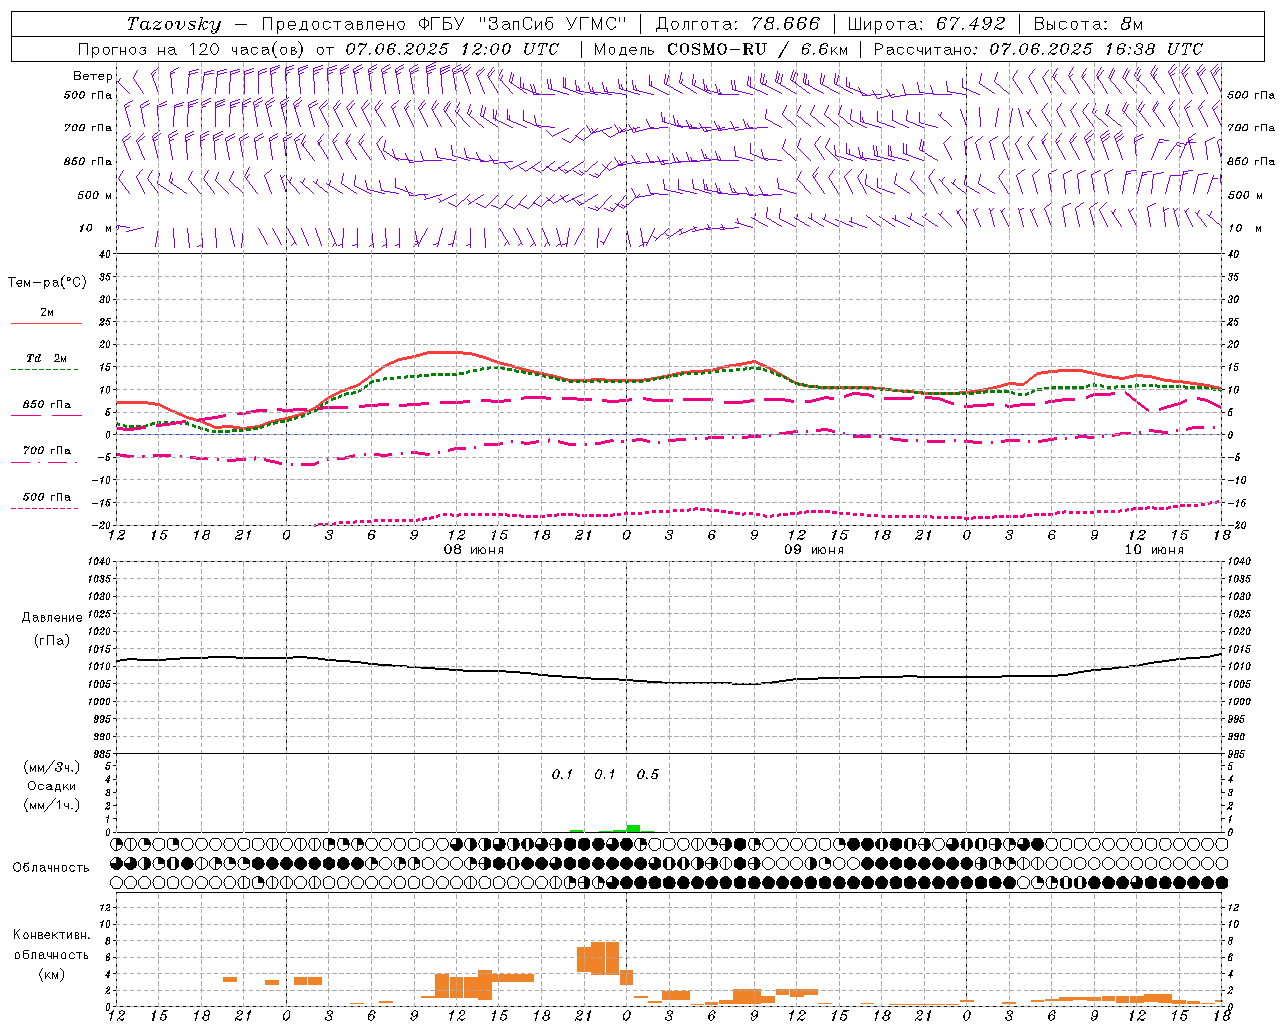Select the forecast start "07.06.2025 12:00 UTC"
Image resolution: width=1280 pixels, height=1024 pixels.
pos(452,49)
